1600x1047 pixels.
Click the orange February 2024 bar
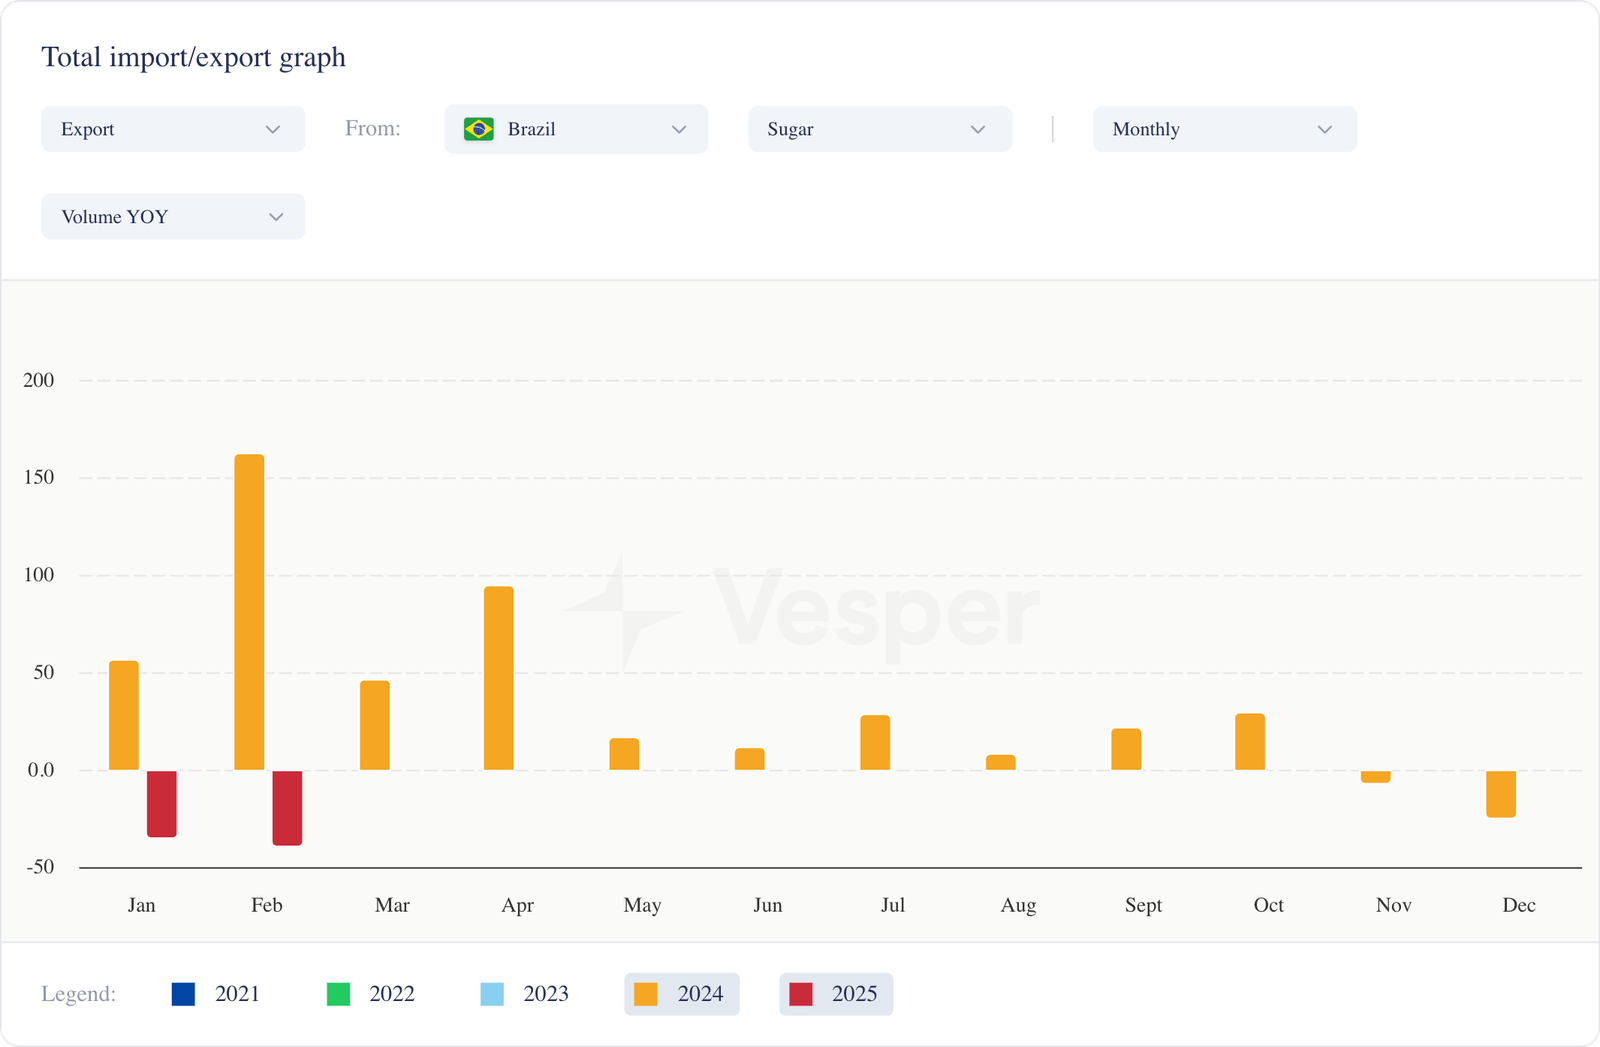coord(249,612)
